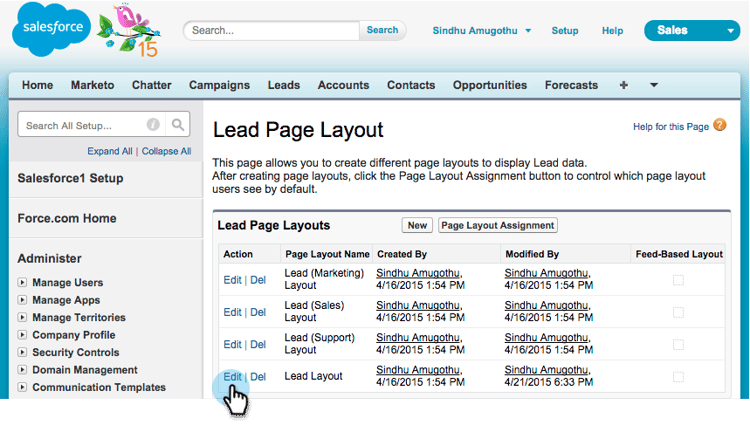The width and height of the screenshot is (750, 425).
Task: Click Collapse All link
Action: 166,151
